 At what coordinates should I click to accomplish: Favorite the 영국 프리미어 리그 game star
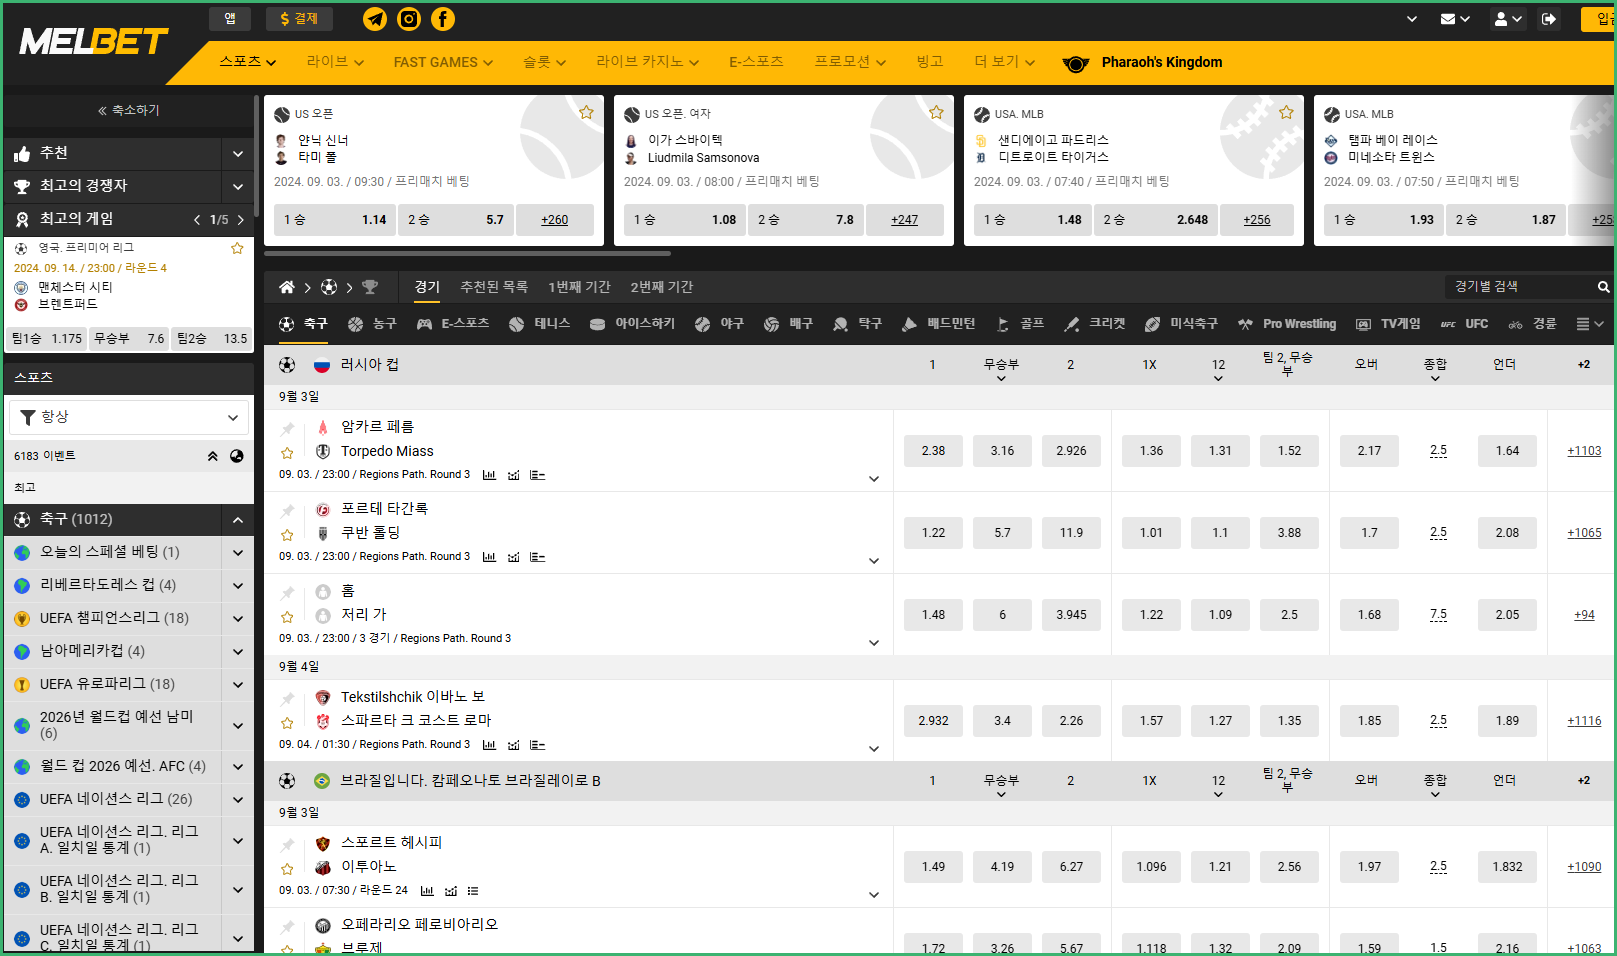(x=237, y=248)
